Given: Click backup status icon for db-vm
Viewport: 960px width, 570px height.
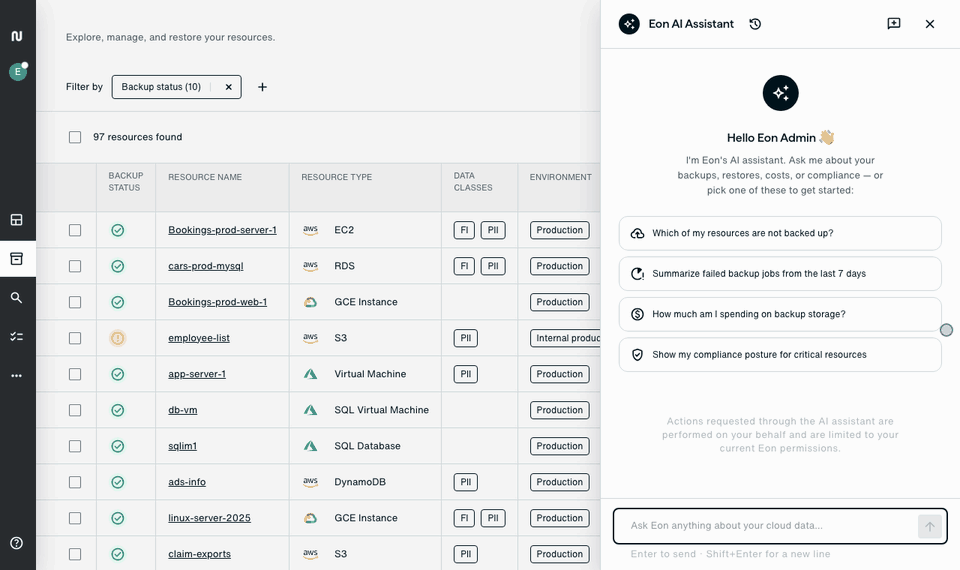Looking at the screenshot, I should click(x=118, y=410).
